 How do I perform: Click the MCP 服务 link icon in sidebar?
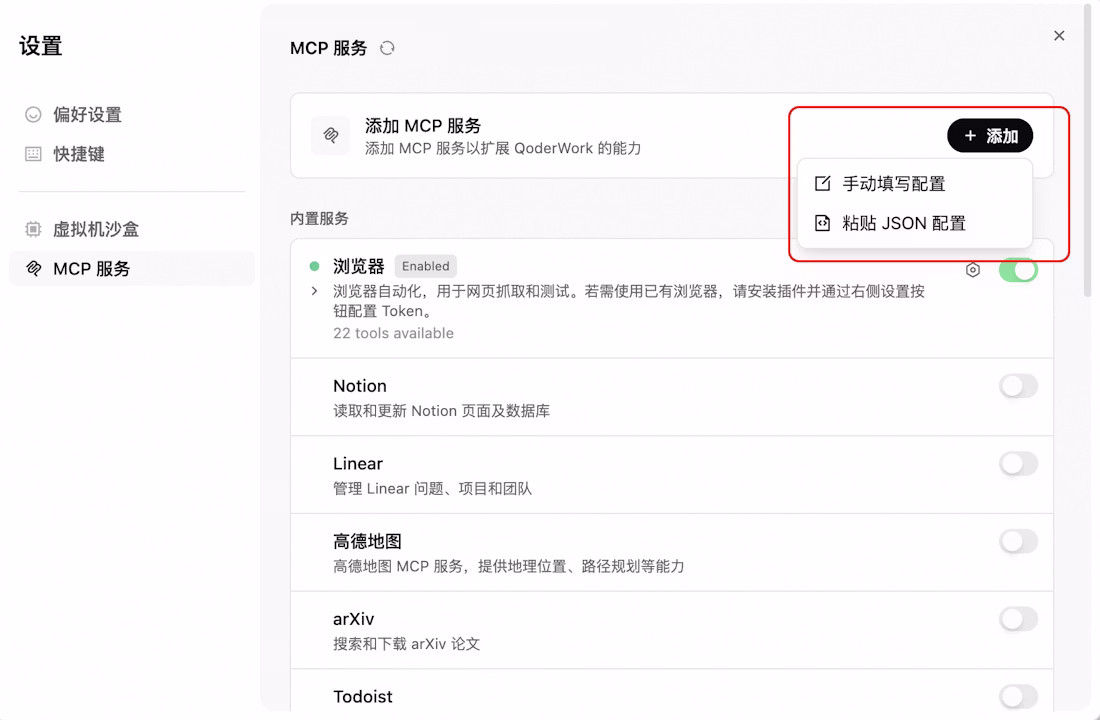click(x=33, y=269)
